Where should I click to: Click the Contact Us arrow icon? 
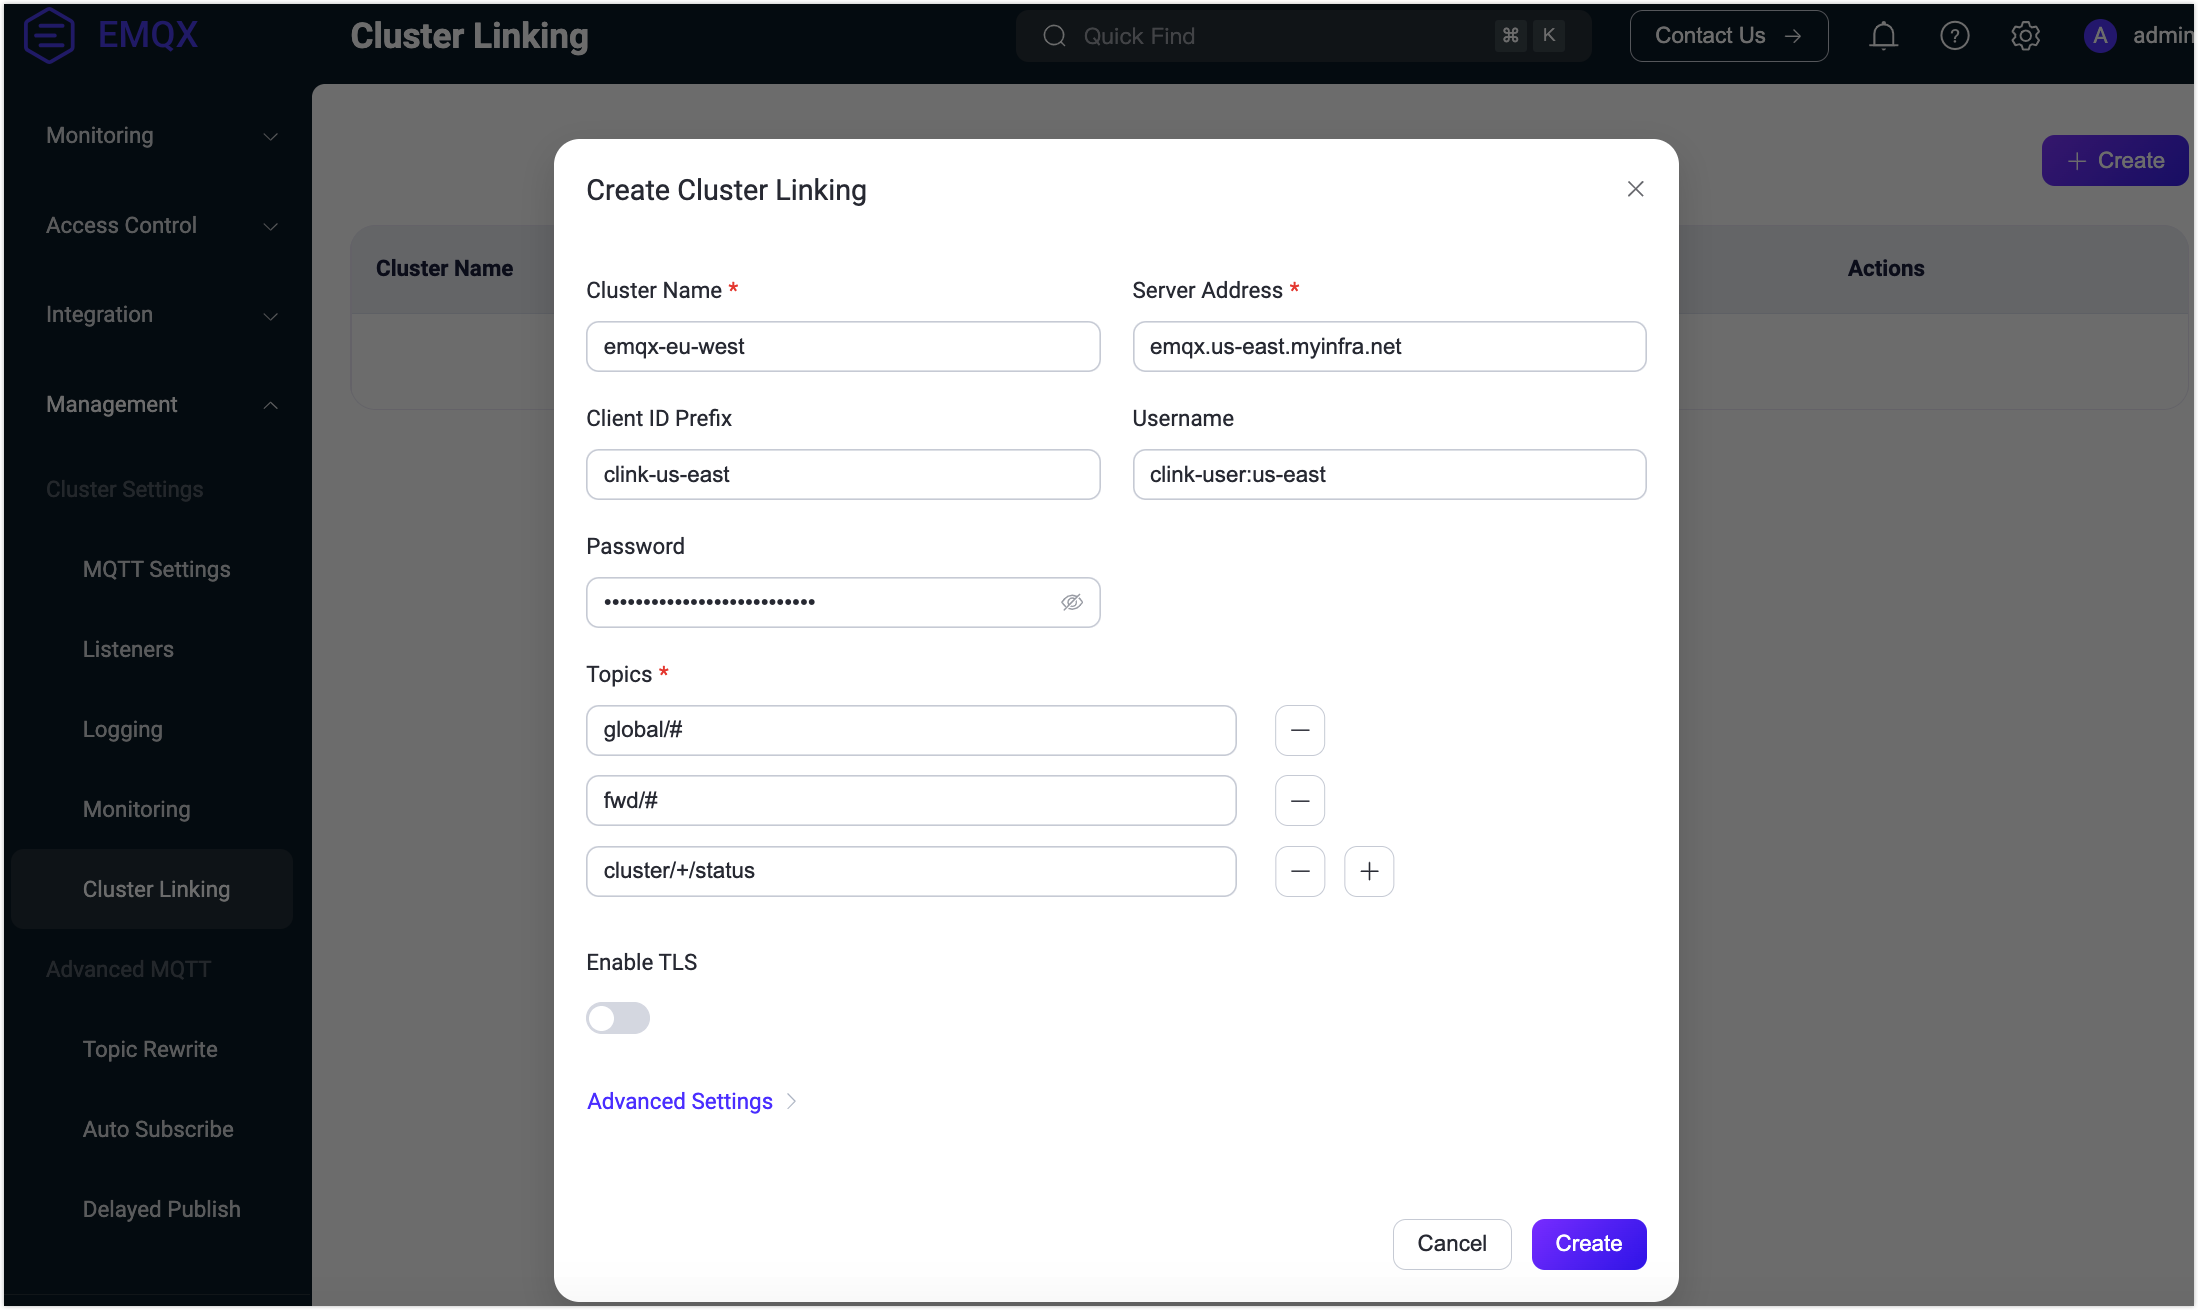(x=1793, y=34)
